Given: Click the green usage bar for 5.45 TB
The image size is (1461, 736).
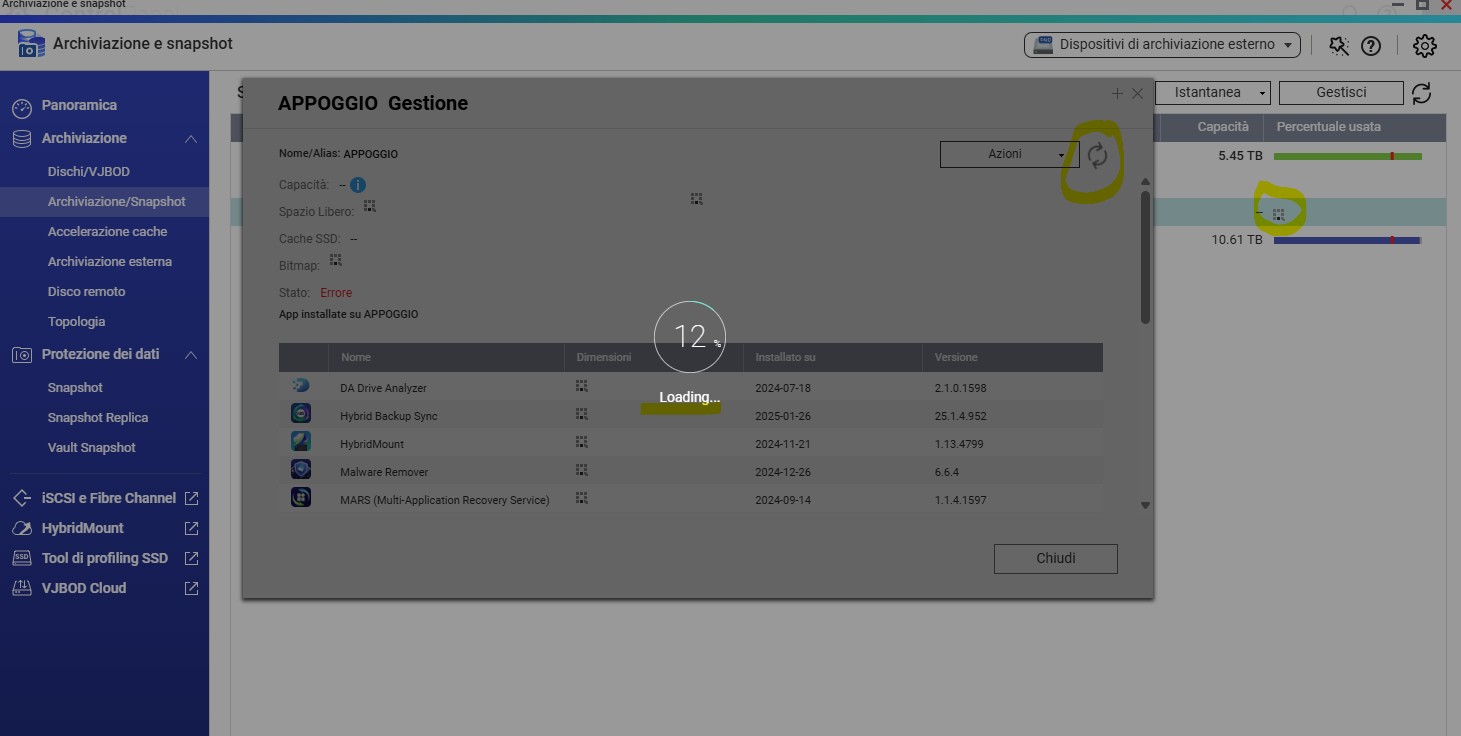Looking at the screenshot, I should (1347, 157).
